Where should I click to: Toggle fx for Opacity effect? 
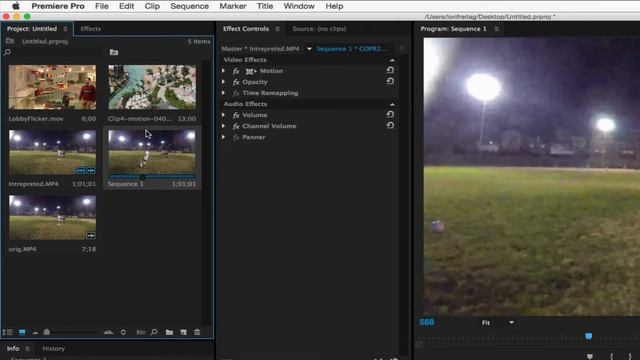click(236, 82)
